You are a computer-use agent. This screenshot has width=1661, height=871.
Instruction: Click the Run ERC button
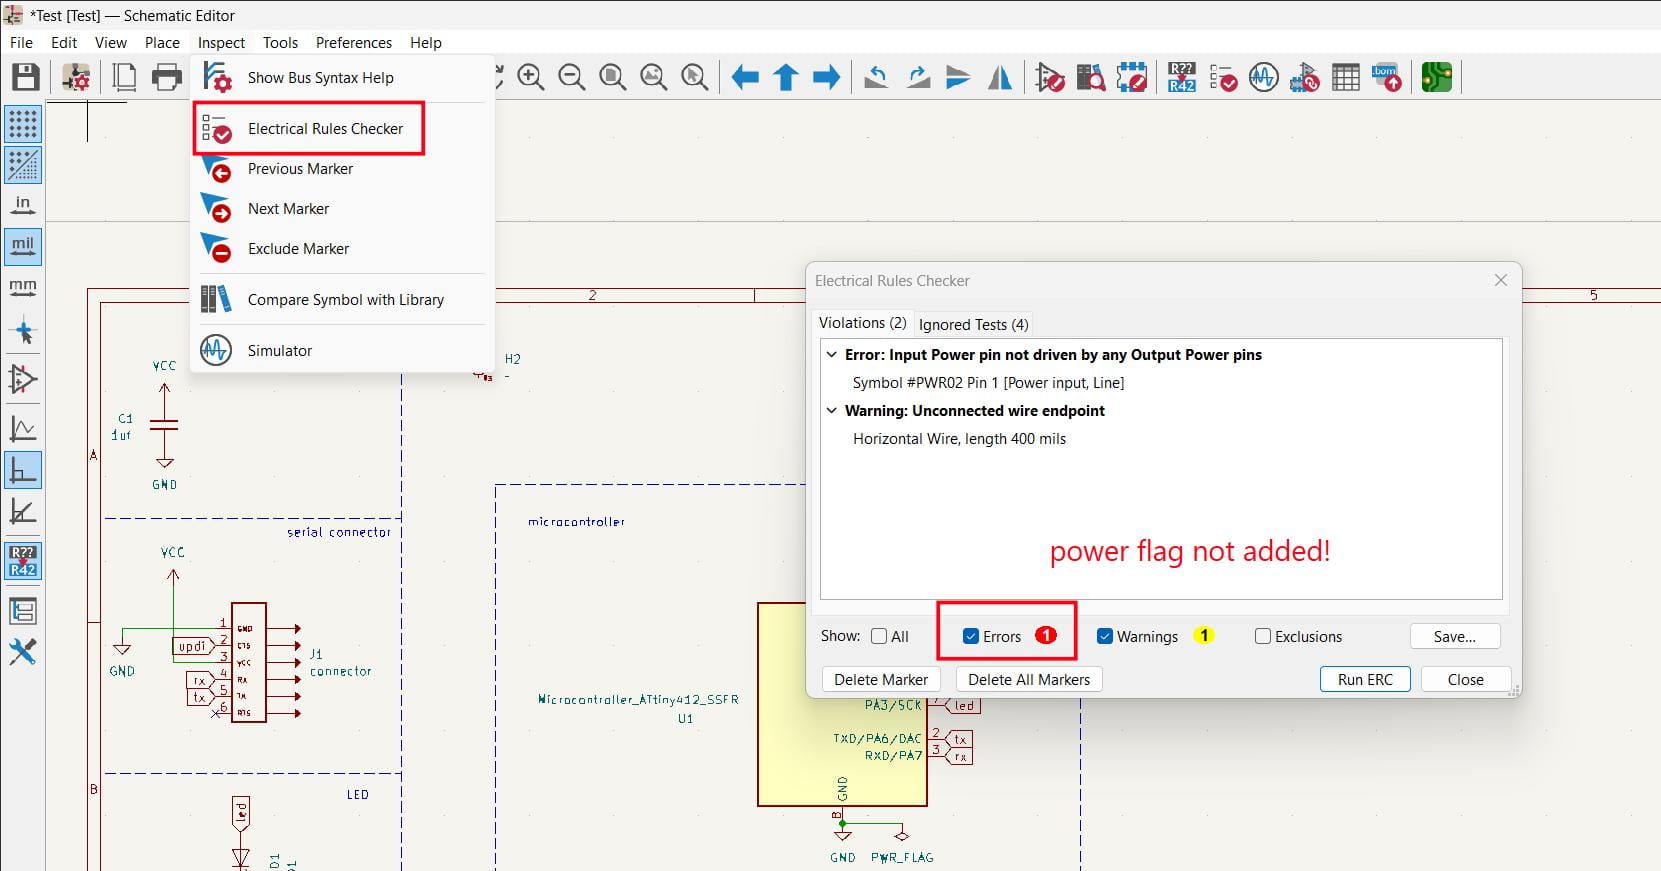click(x=1365, y=679)
